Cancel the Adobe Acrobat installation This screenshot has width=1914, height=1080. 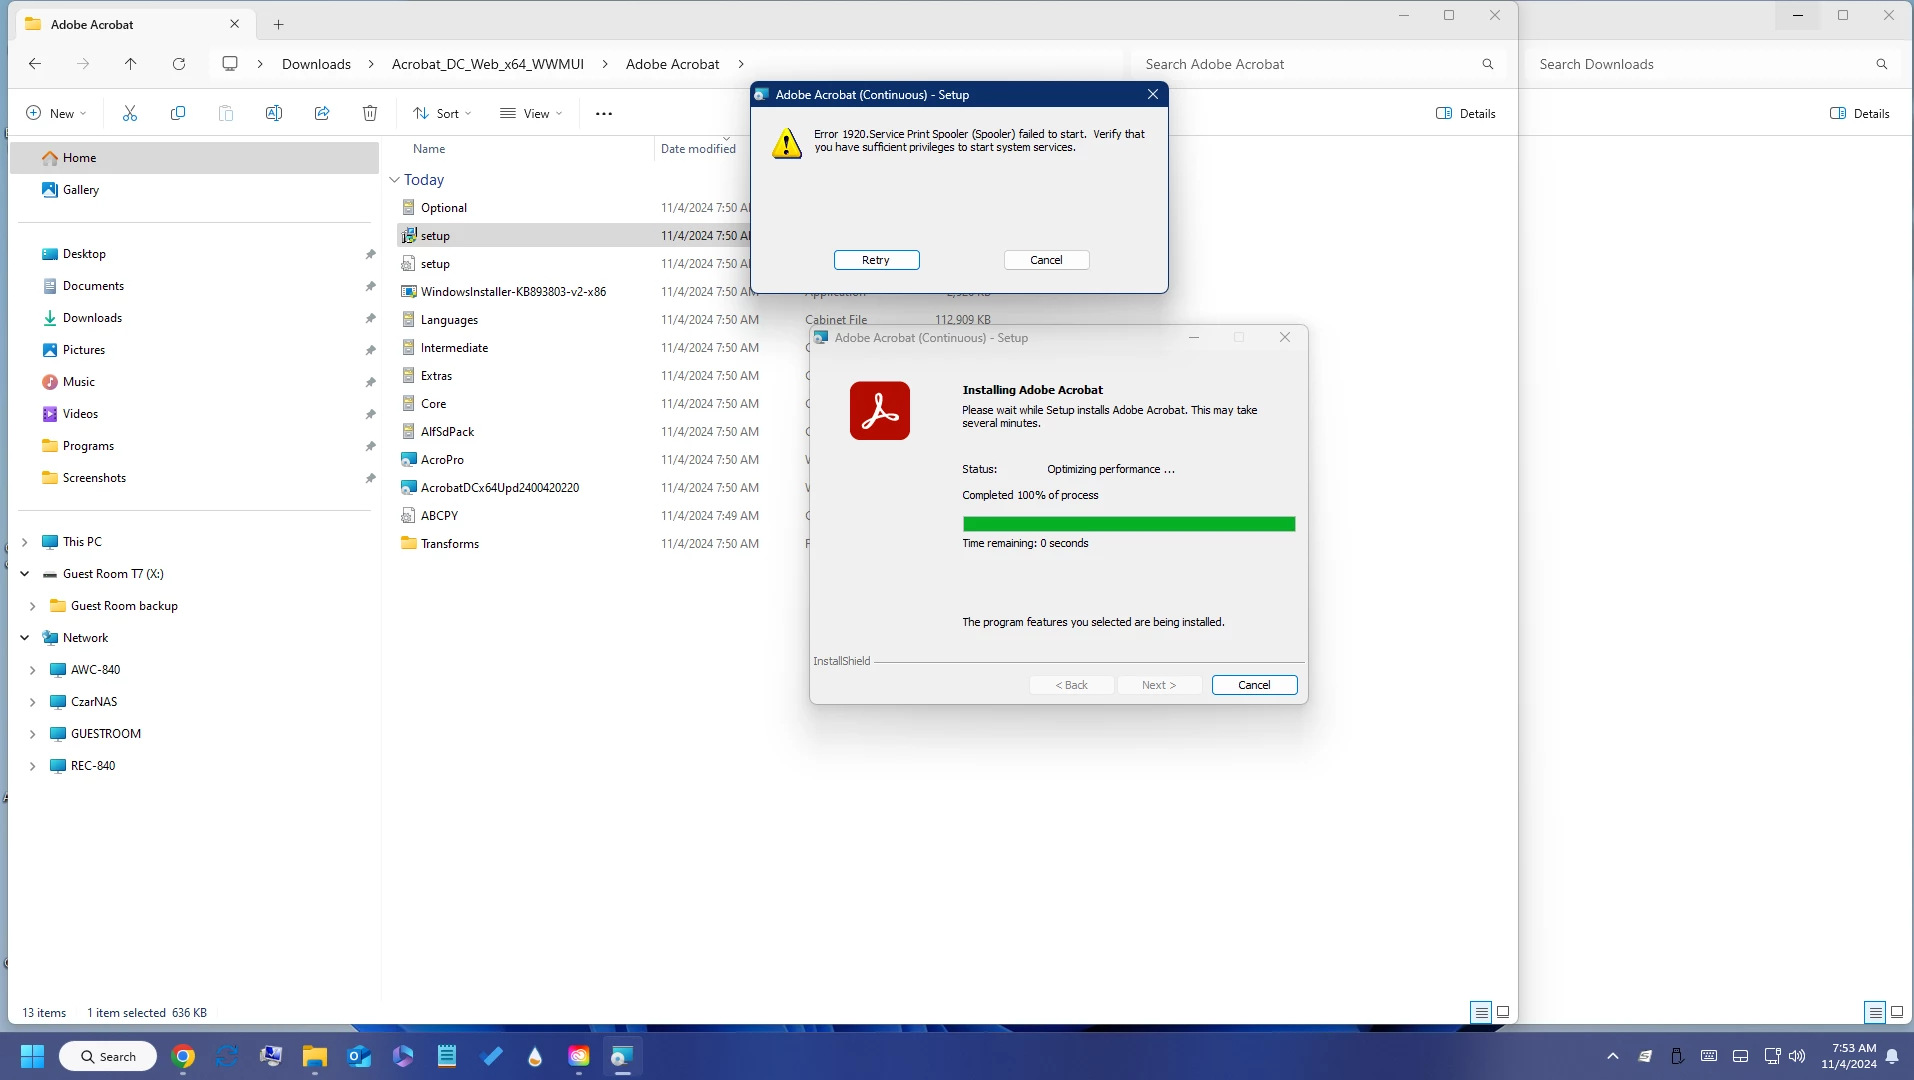(1254, 685)
